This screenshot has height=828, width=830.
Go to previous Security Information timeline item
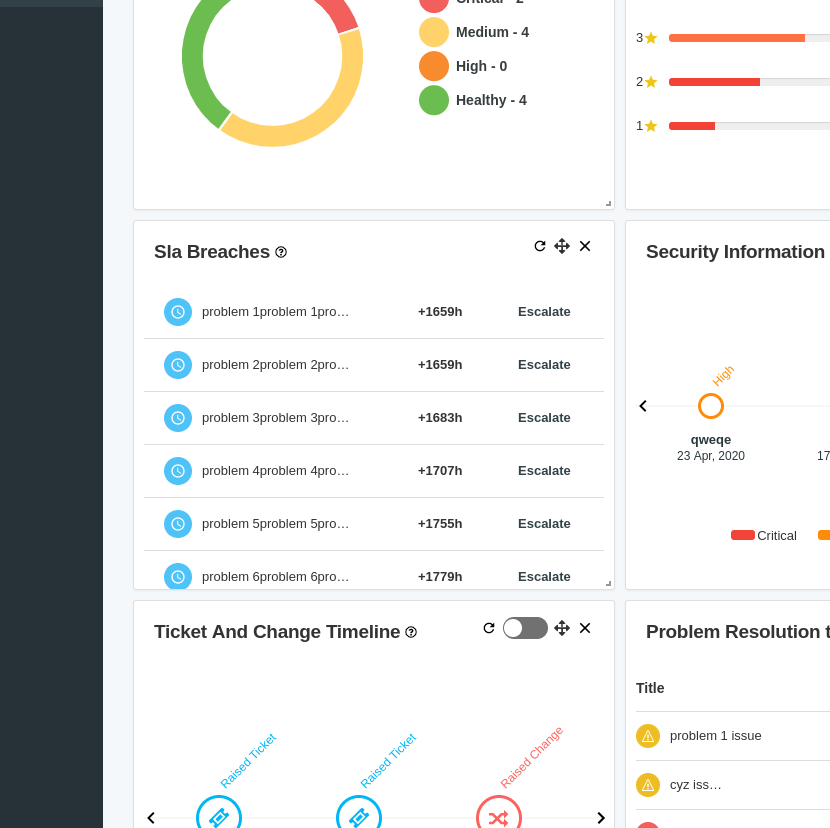tap(643, 406)
